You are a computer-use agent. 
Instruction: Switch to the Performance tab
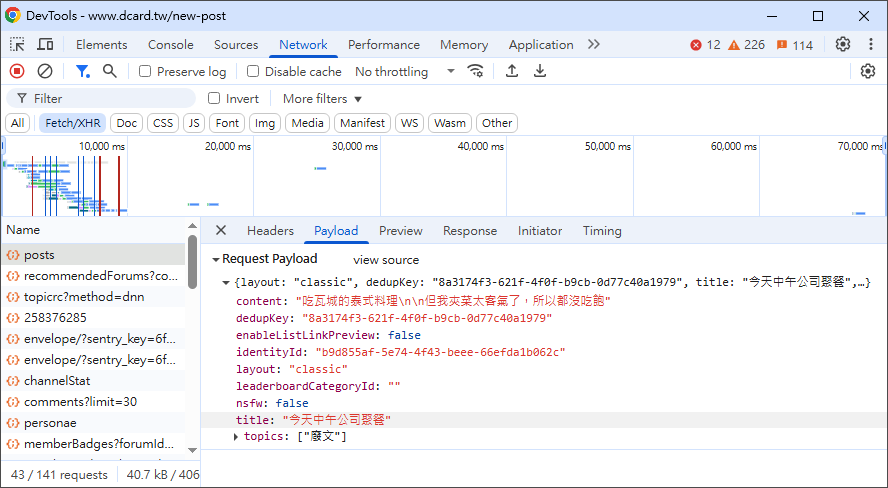[383, 45]
